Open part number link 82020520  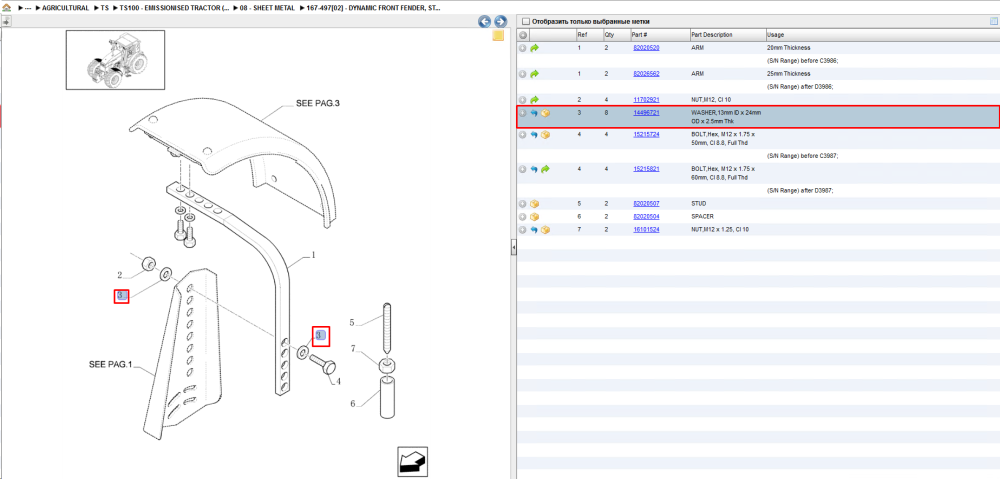click(646, 48)
